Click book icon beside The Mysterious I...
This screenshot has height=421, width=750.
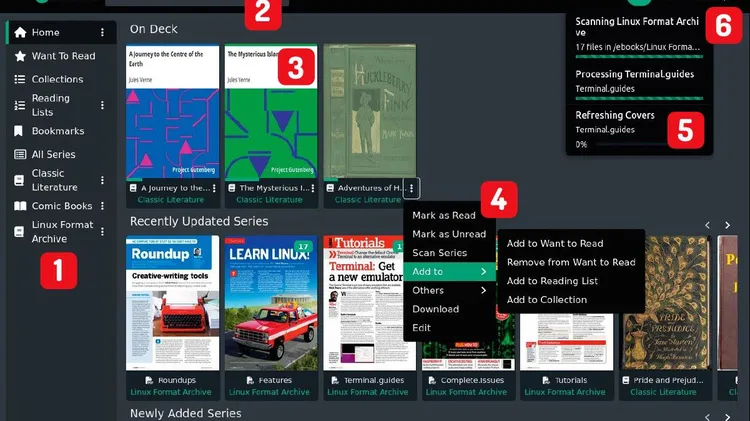pos(232,188)
